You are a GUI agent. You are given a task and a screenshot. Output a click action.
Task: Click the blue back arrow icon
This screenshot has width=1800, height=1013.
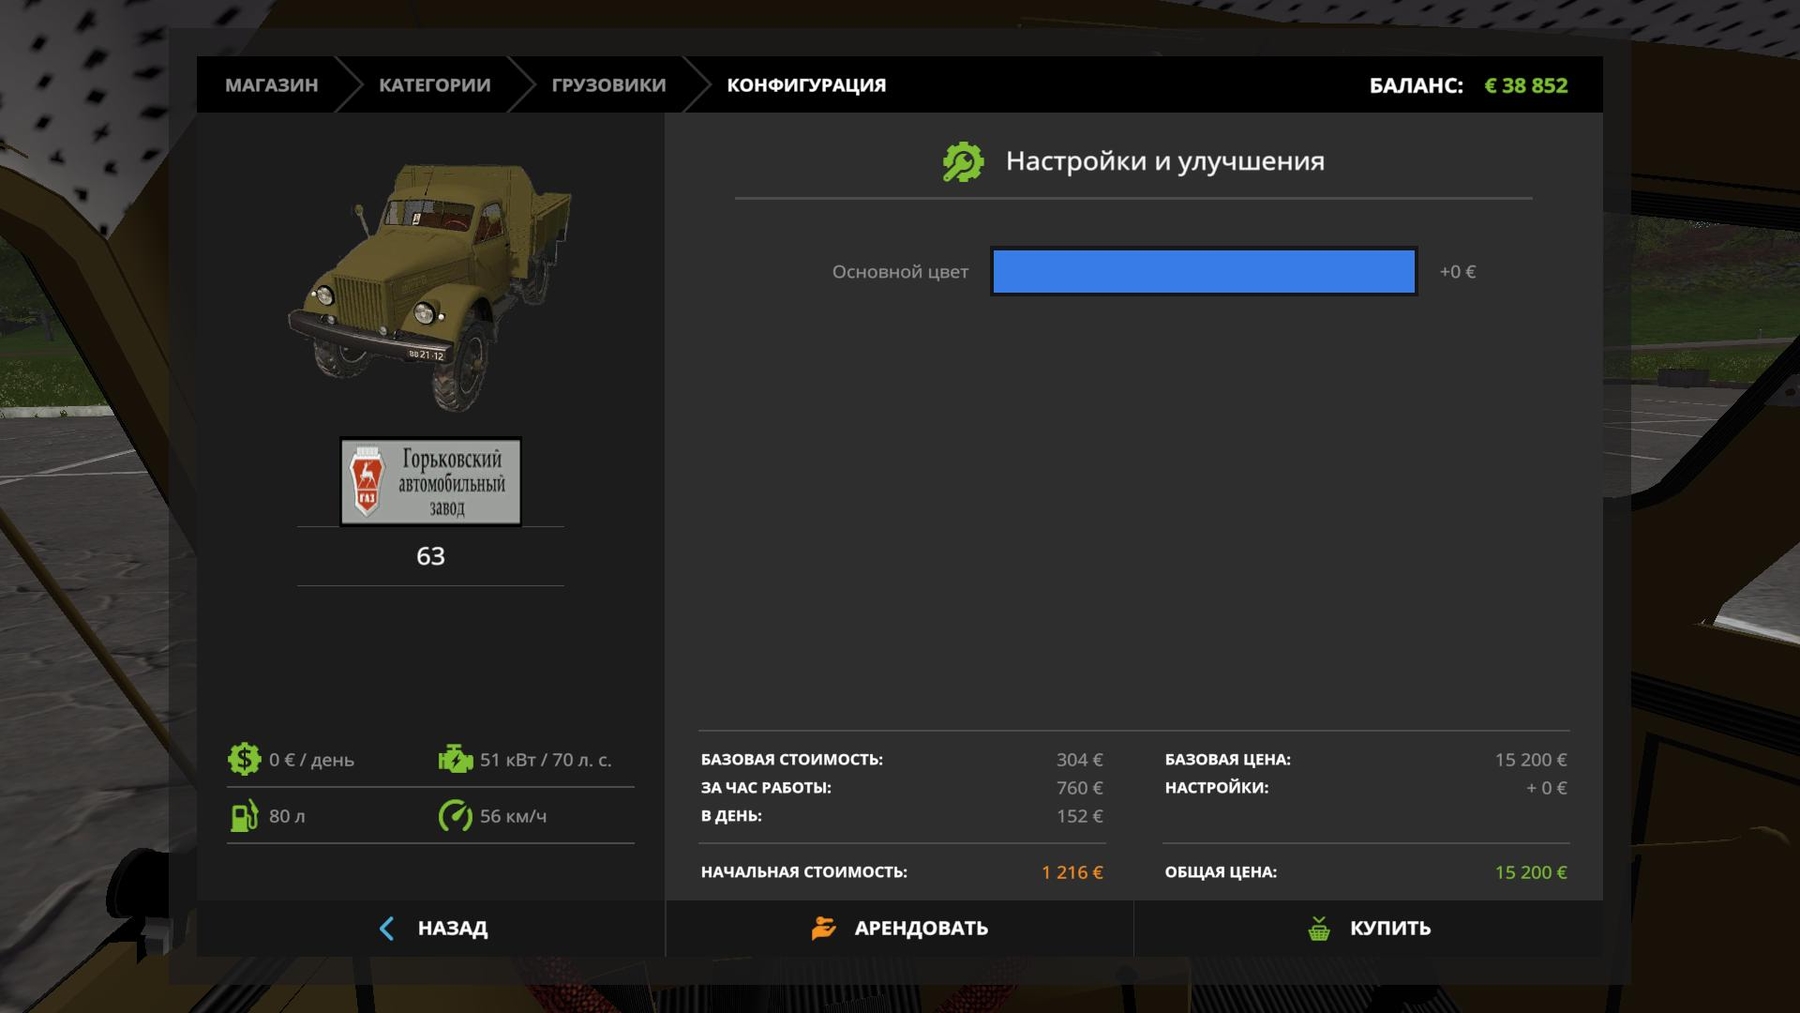tap(387, 928)
